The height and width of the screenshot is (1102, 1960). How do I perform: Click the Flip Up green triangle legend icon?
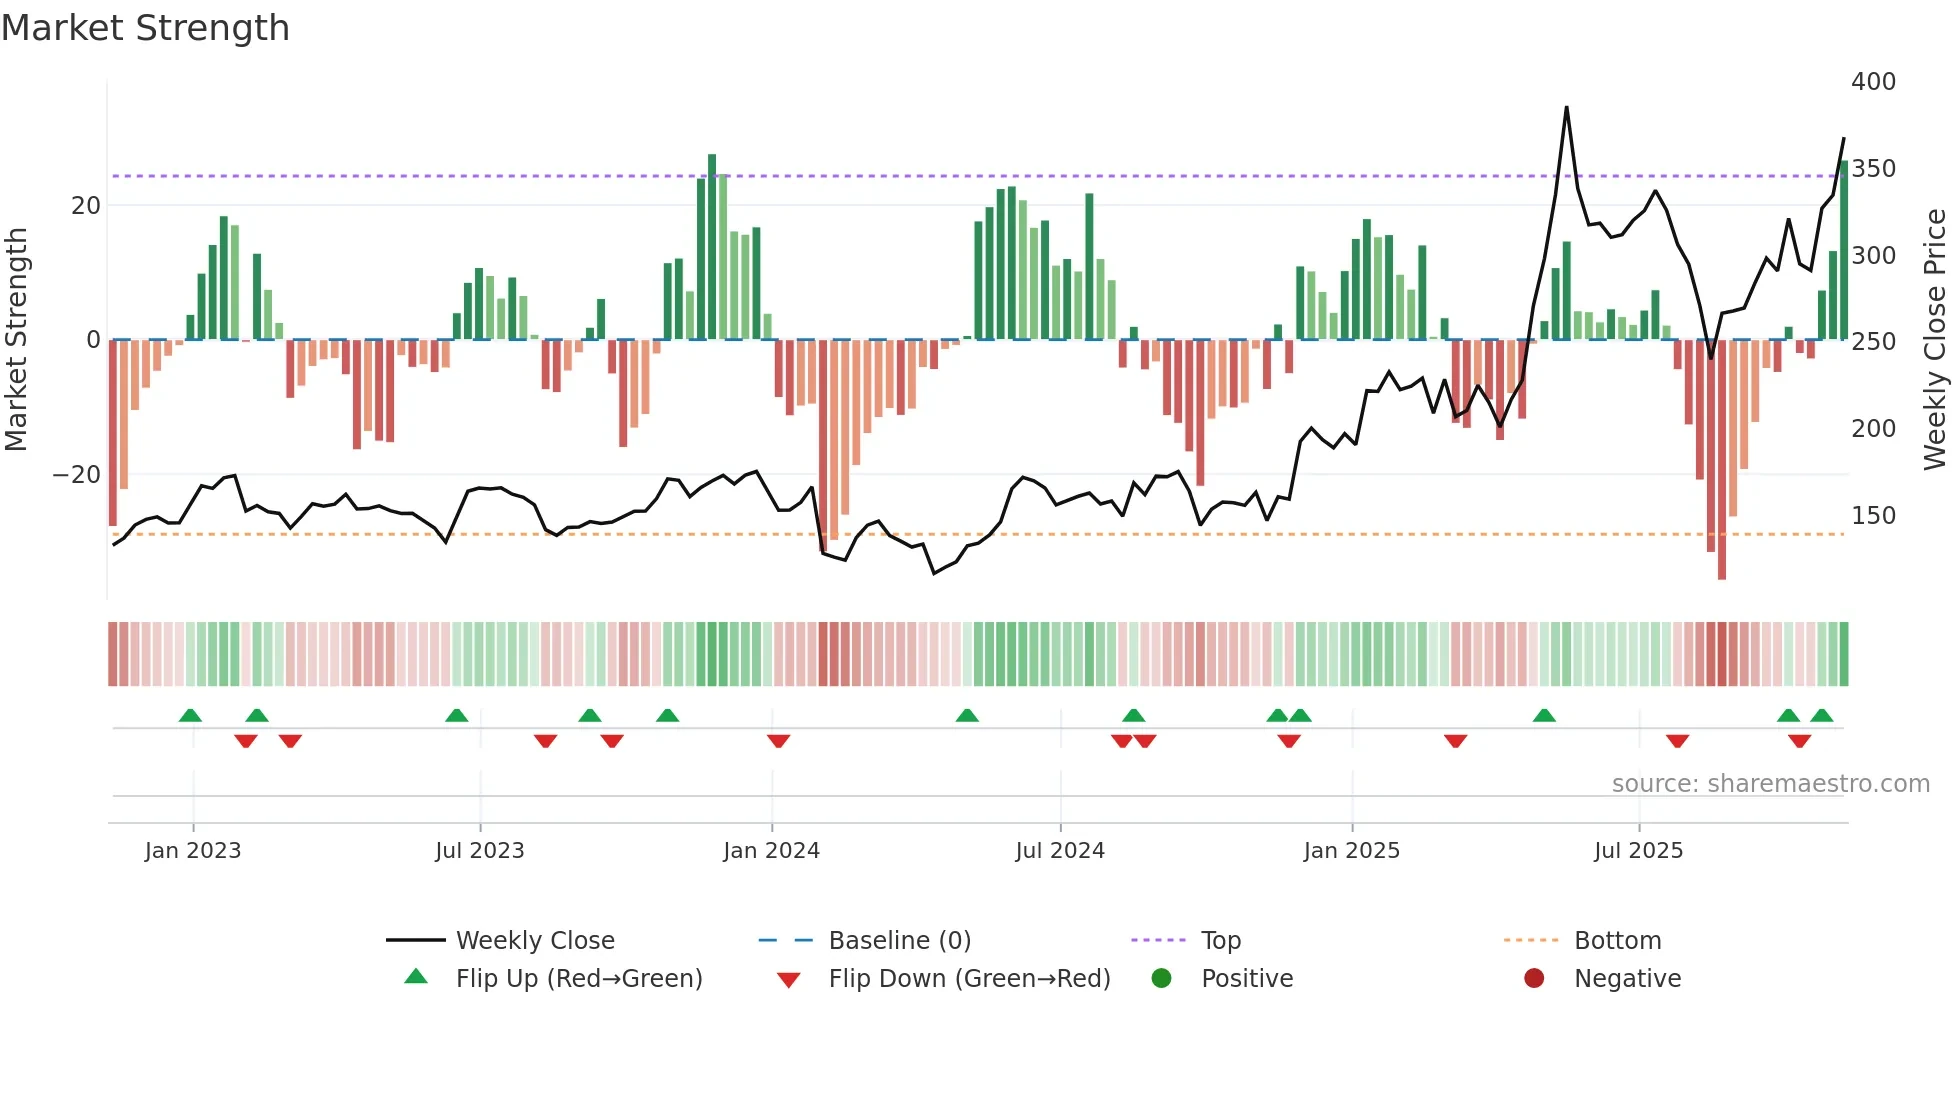pyautogui.click(x=416, y=977)
